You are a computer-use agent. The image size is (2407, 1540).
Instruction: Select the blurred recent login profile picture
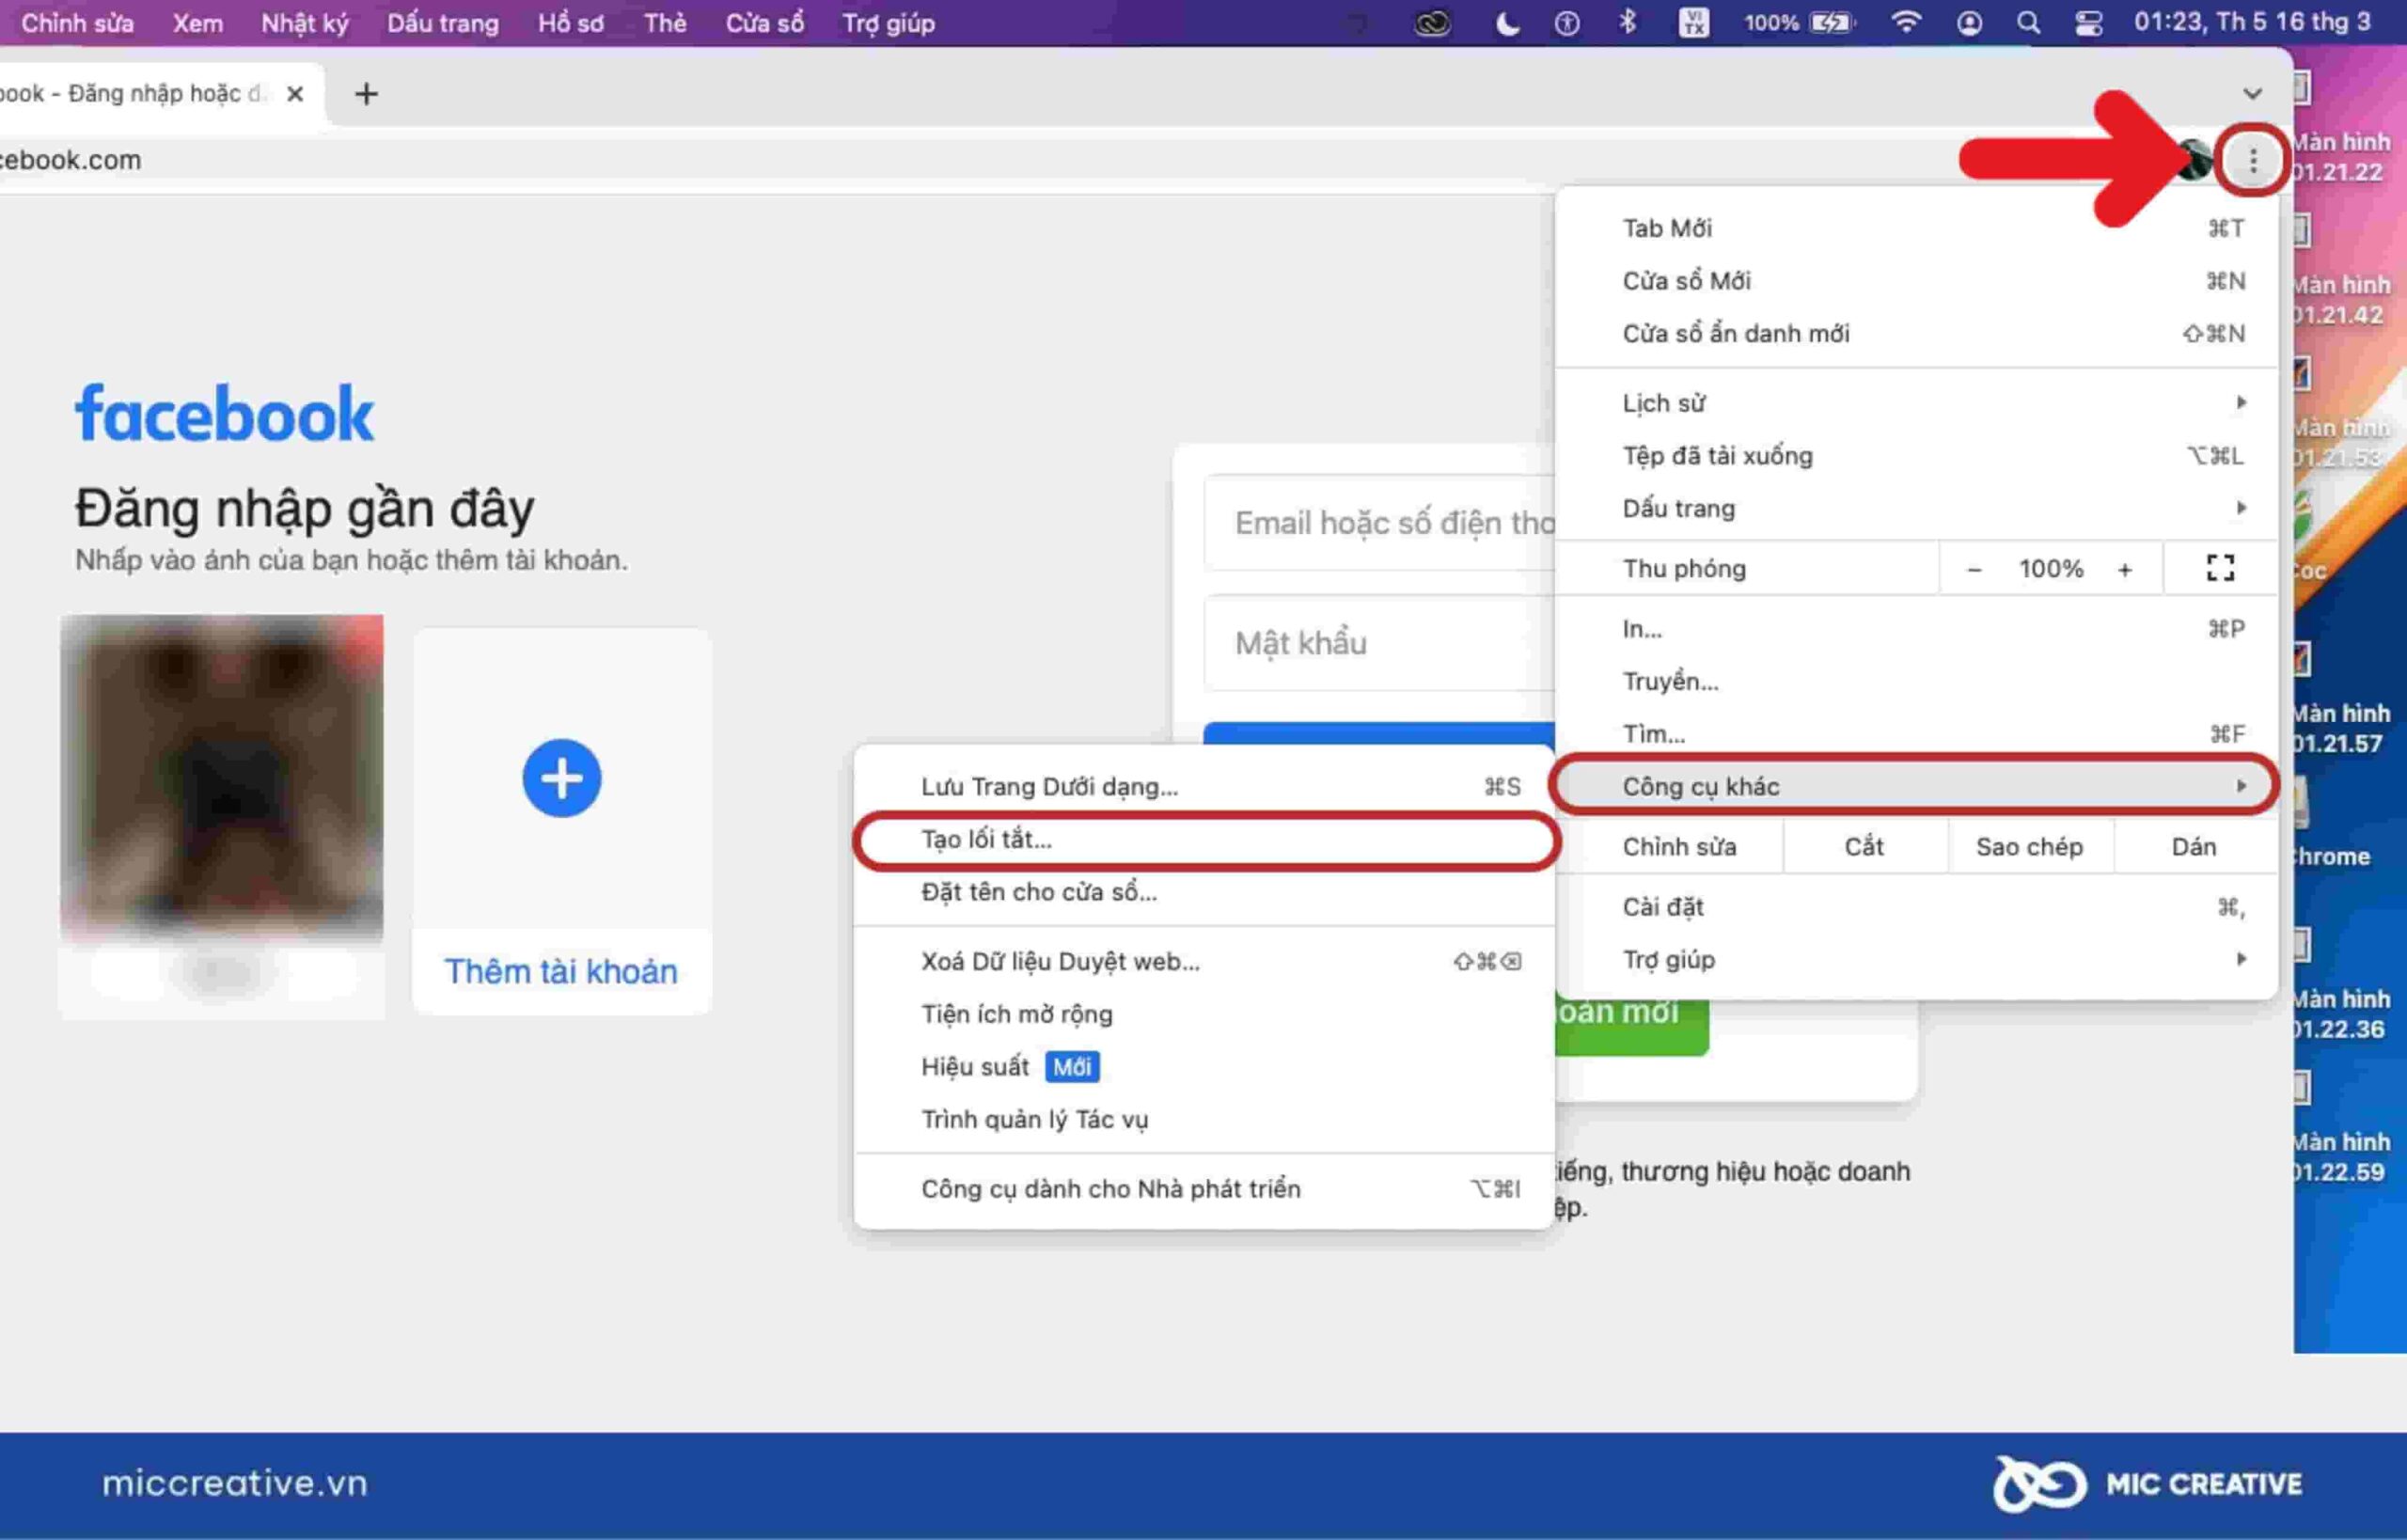[222, 777]
